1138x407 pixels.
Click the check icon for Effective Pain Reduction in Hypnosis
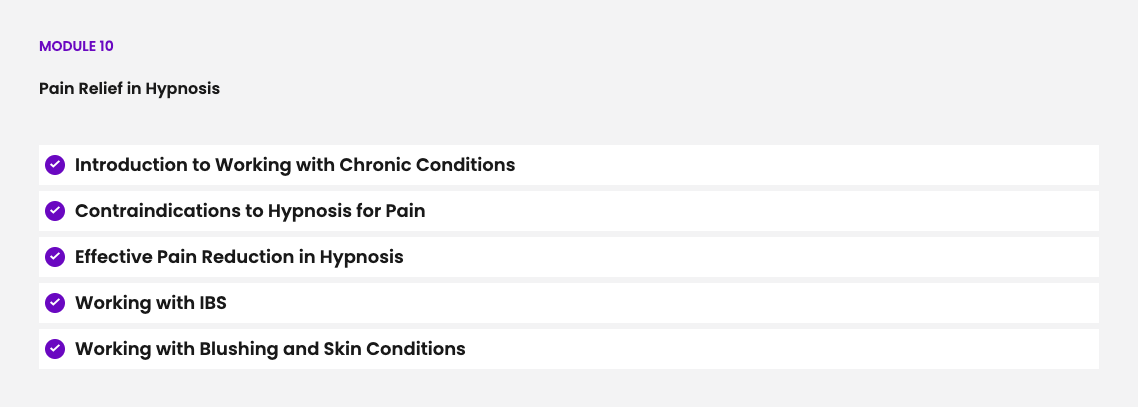click(x=55, y=257)
